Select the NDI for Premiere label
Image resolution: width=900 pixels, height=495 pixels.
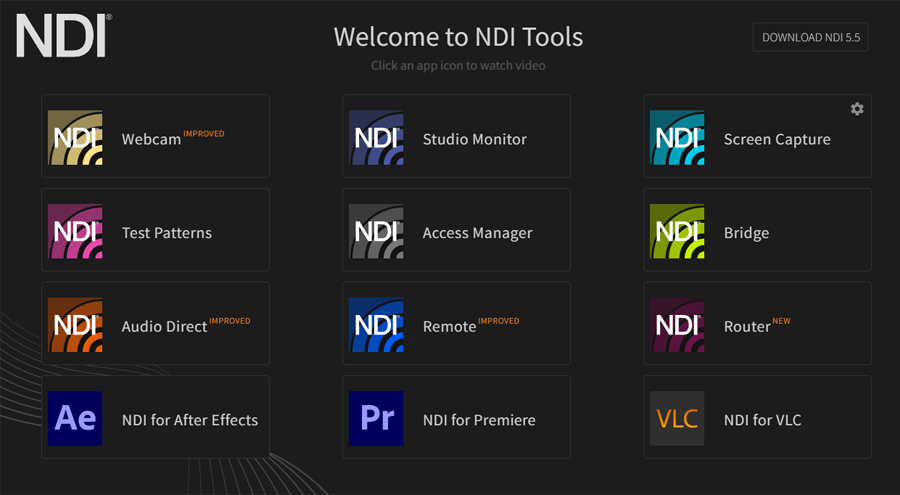click(x=479, y=420)
